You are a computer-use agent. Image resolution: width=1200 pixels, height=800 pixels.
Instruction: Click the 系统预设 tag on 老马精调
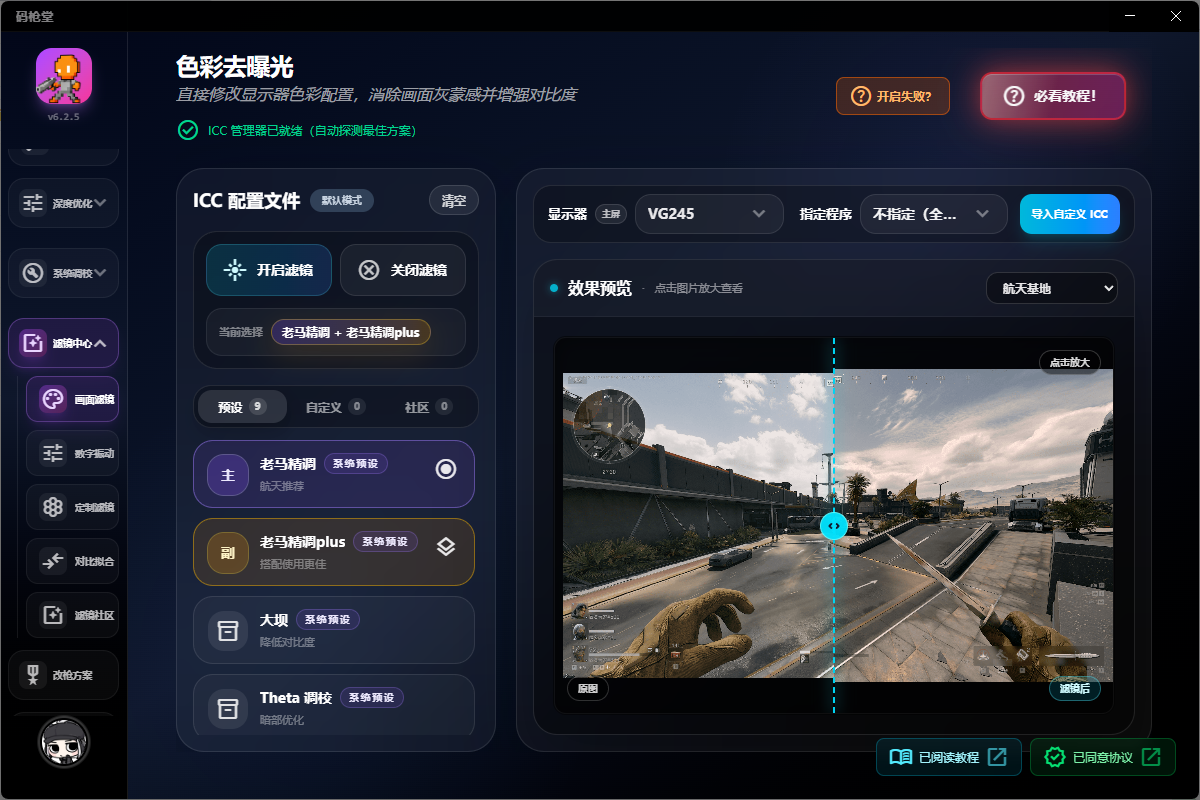pos(355,463)
